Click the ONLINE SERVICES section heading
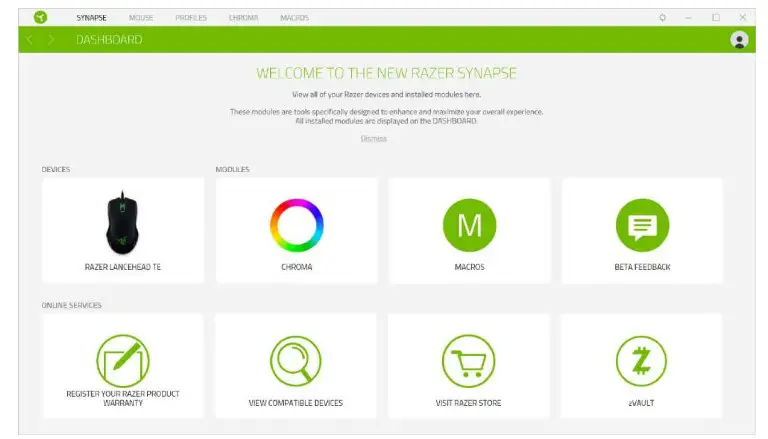 click(72, 305)
